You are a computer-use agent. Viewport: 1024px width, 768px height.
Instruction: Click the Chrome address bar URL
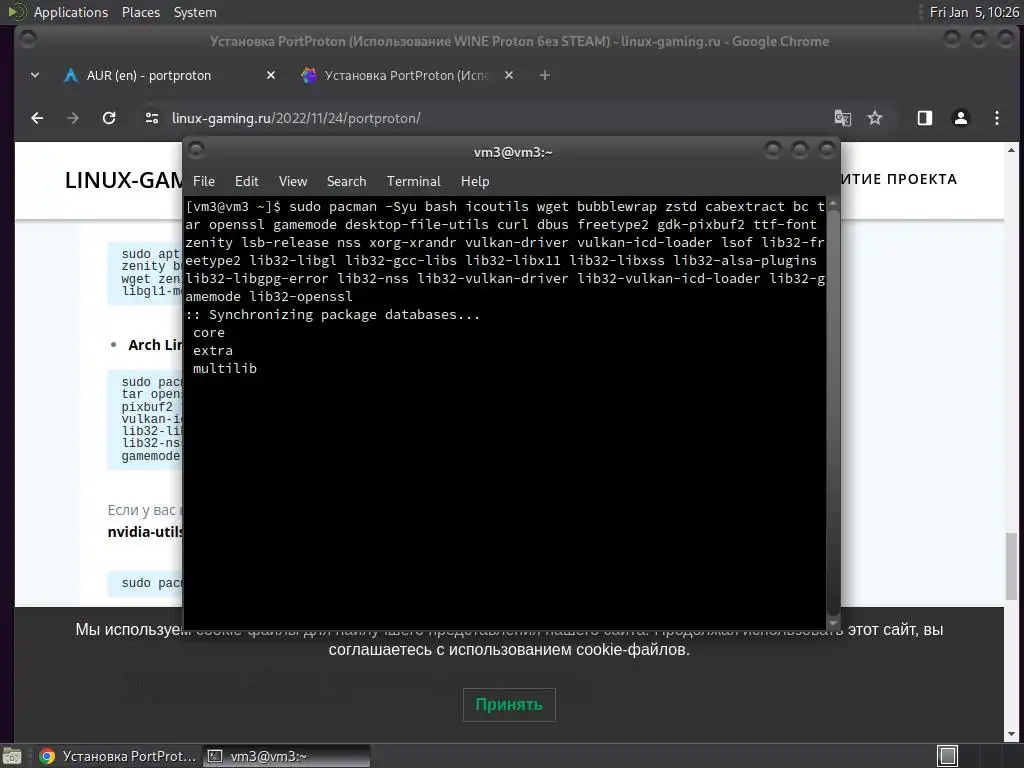296,118
